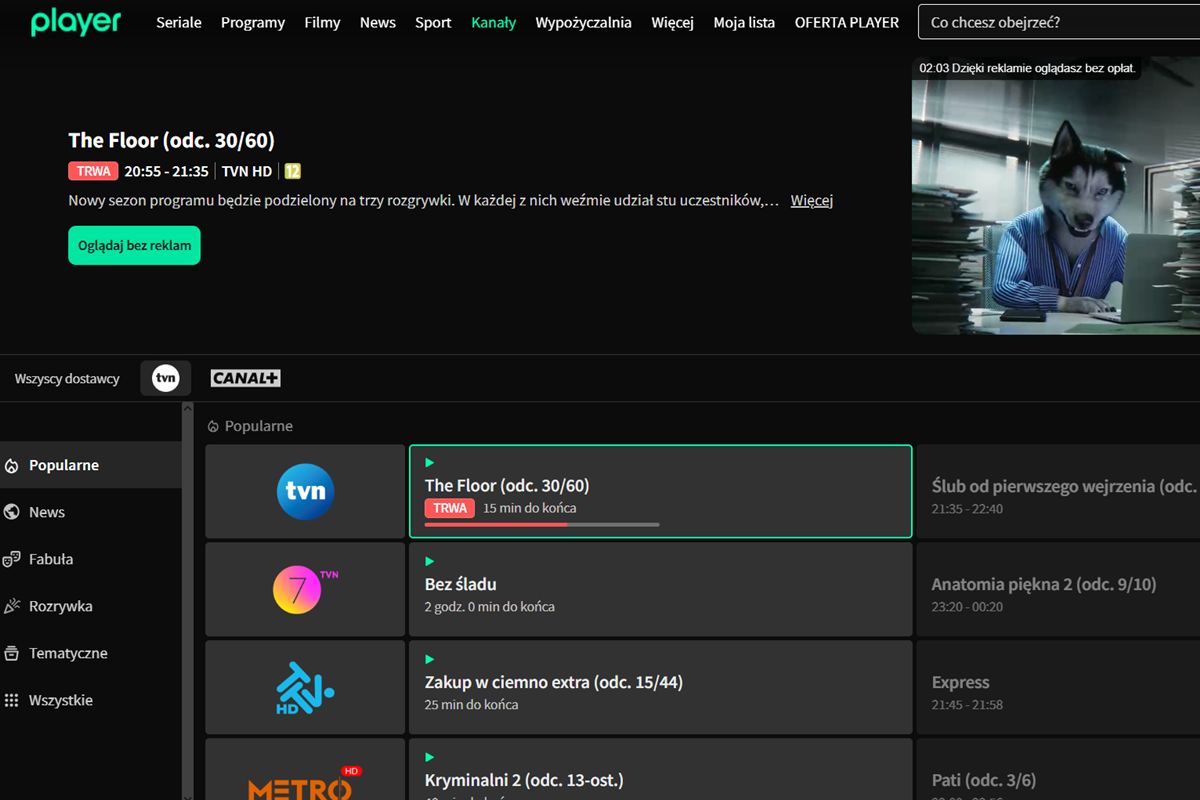Open OFERTA PLAYER from top navigation

pos(846,22)
